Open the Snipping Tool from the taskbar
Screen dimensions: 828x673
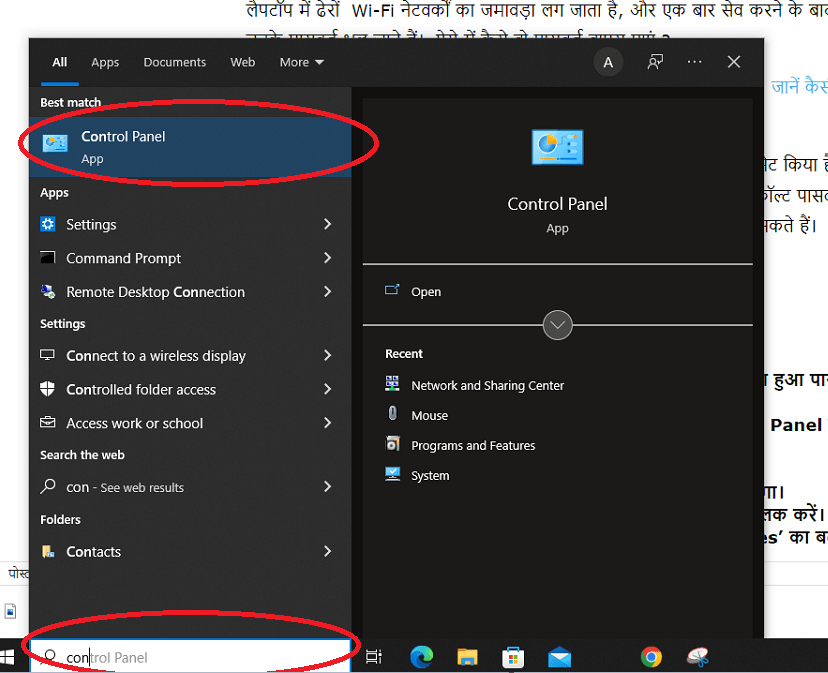tap(698, 657)
